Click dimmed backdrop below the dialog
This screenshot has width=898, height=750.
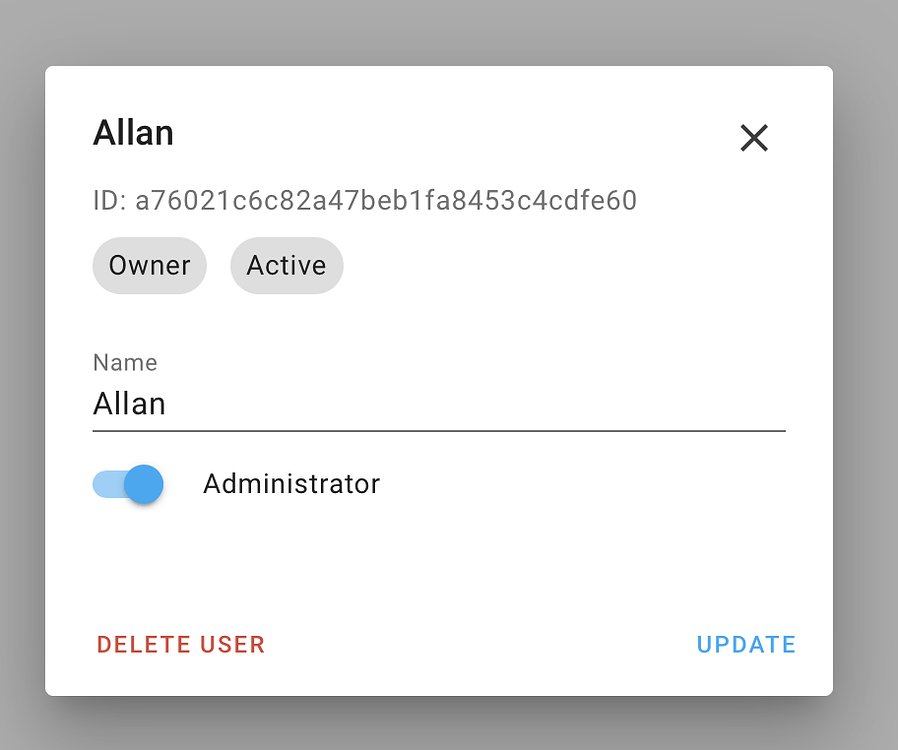tap(440, 726)
